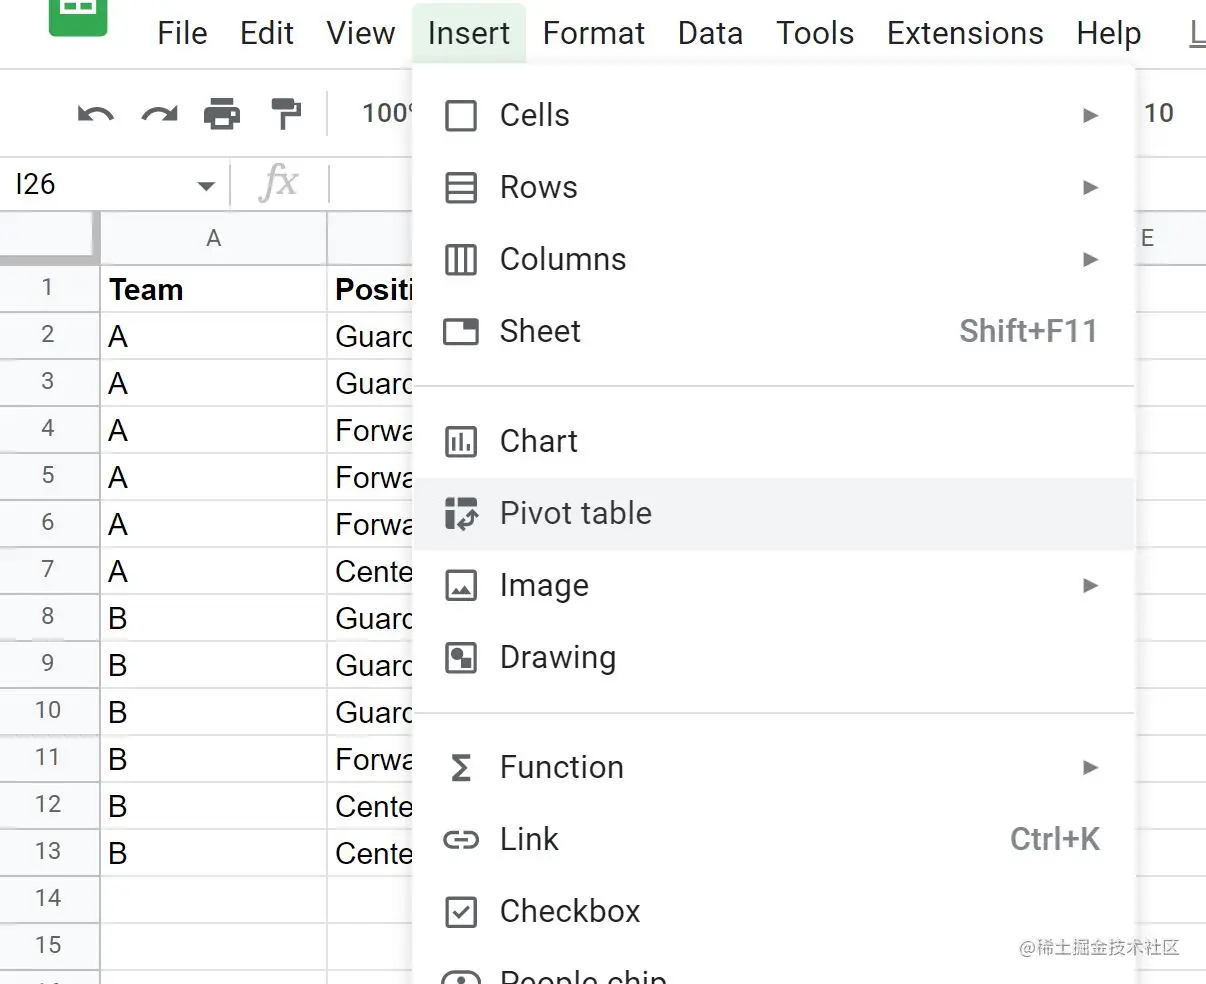The image size is (1206, 984).
Task: Select cell A1 containing Team
Action: (213, 290)
